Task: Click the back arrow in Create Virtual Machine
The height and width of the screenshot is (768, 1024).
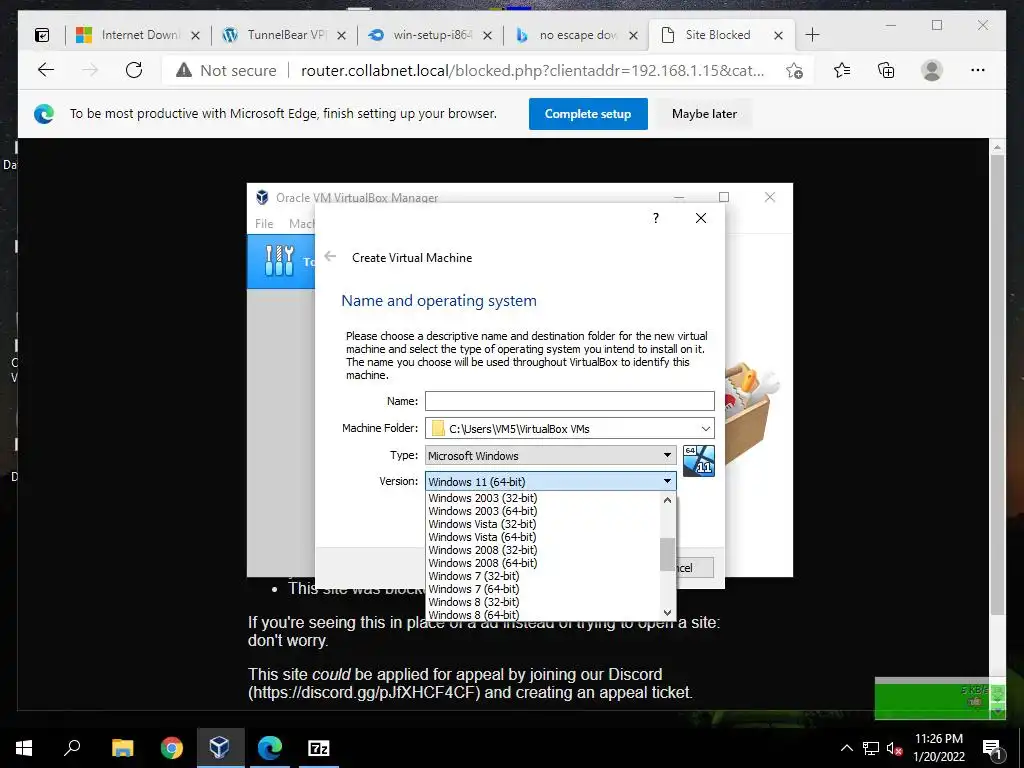Action: (330, 257)
